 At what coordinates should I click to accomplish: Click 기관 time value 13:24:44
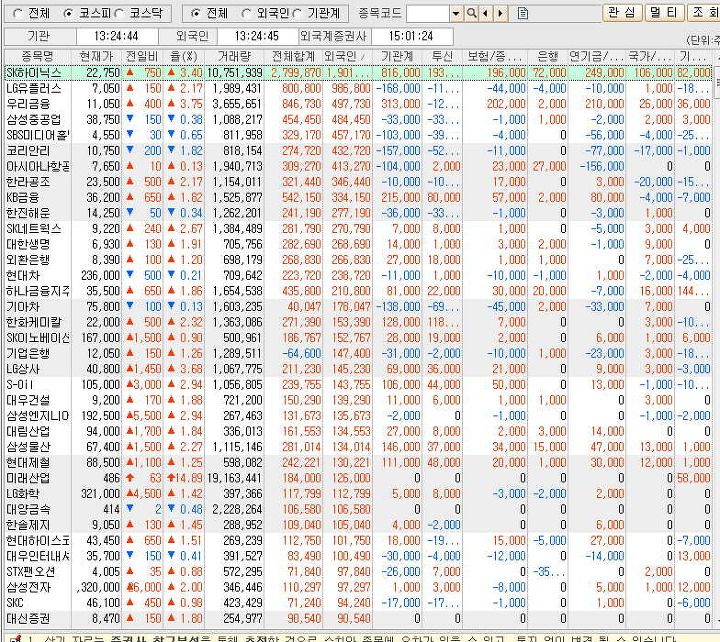pyautogui.click(x=116, y=36)
